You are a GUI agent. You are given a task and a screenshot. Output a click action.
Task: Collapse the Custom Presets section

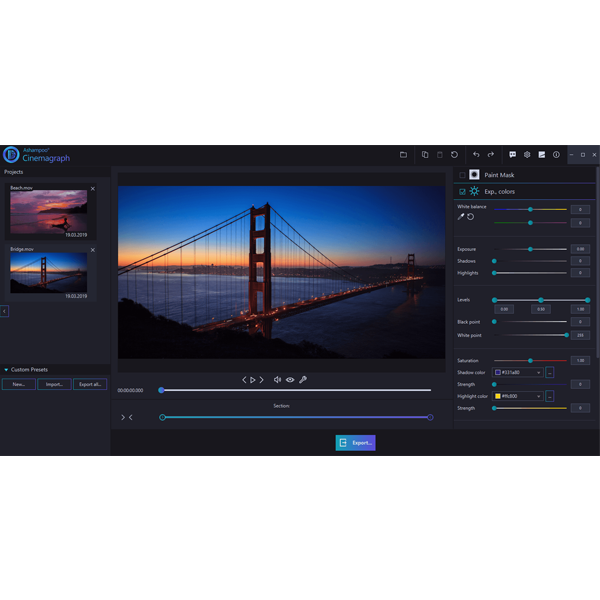click(6, 369)
